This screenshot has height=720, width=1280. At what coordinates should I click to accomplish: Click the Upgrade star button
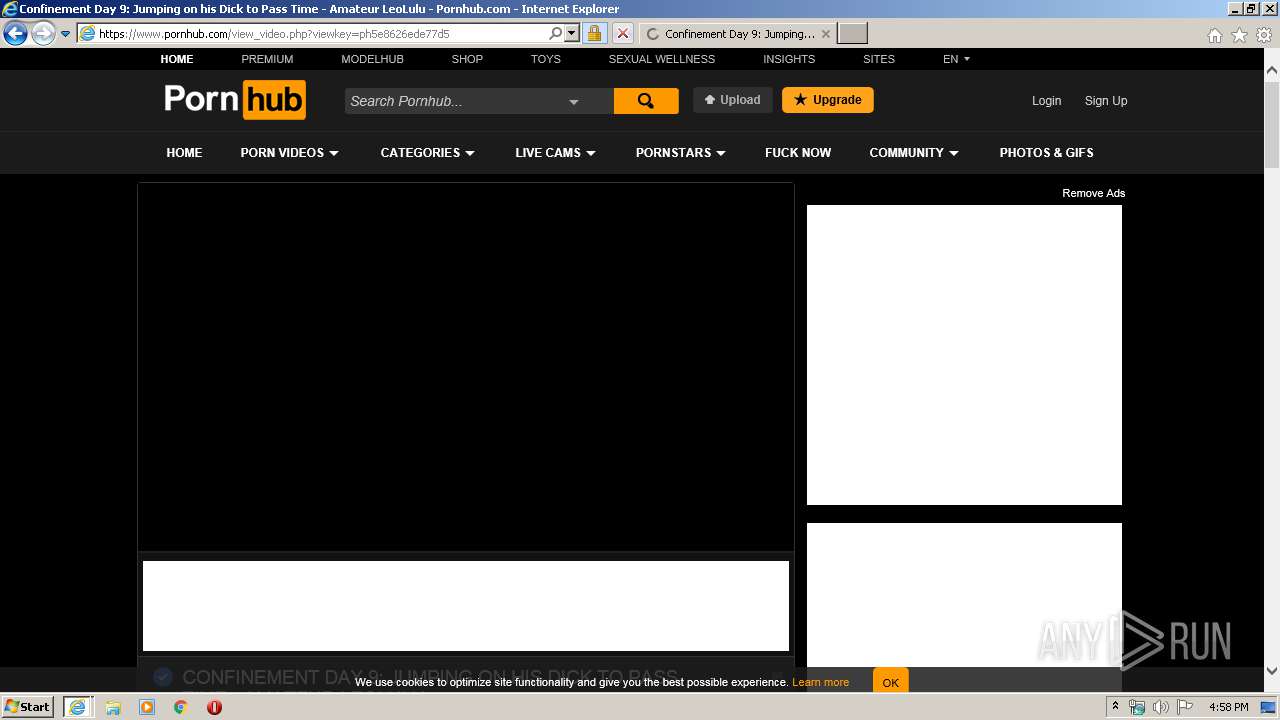[827, 100]
